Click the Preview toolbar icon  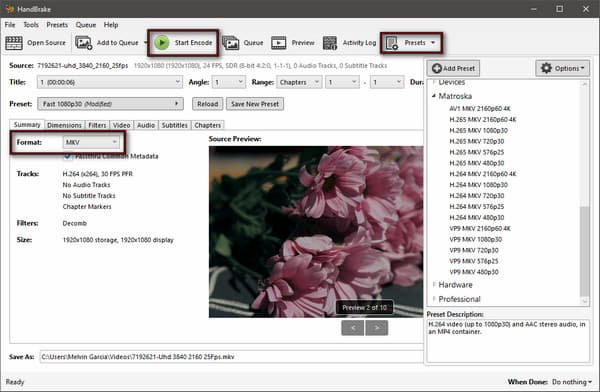[x=279, y=43]
